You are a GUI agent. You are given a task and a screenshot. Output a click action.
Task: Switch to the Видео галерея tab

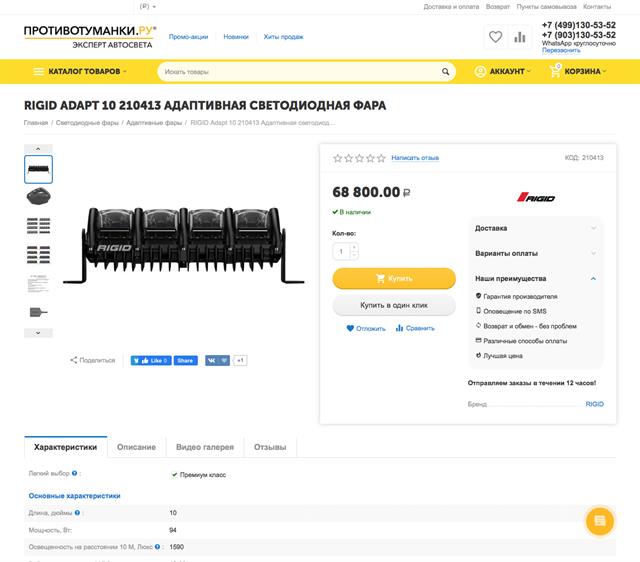coord(204,447)
